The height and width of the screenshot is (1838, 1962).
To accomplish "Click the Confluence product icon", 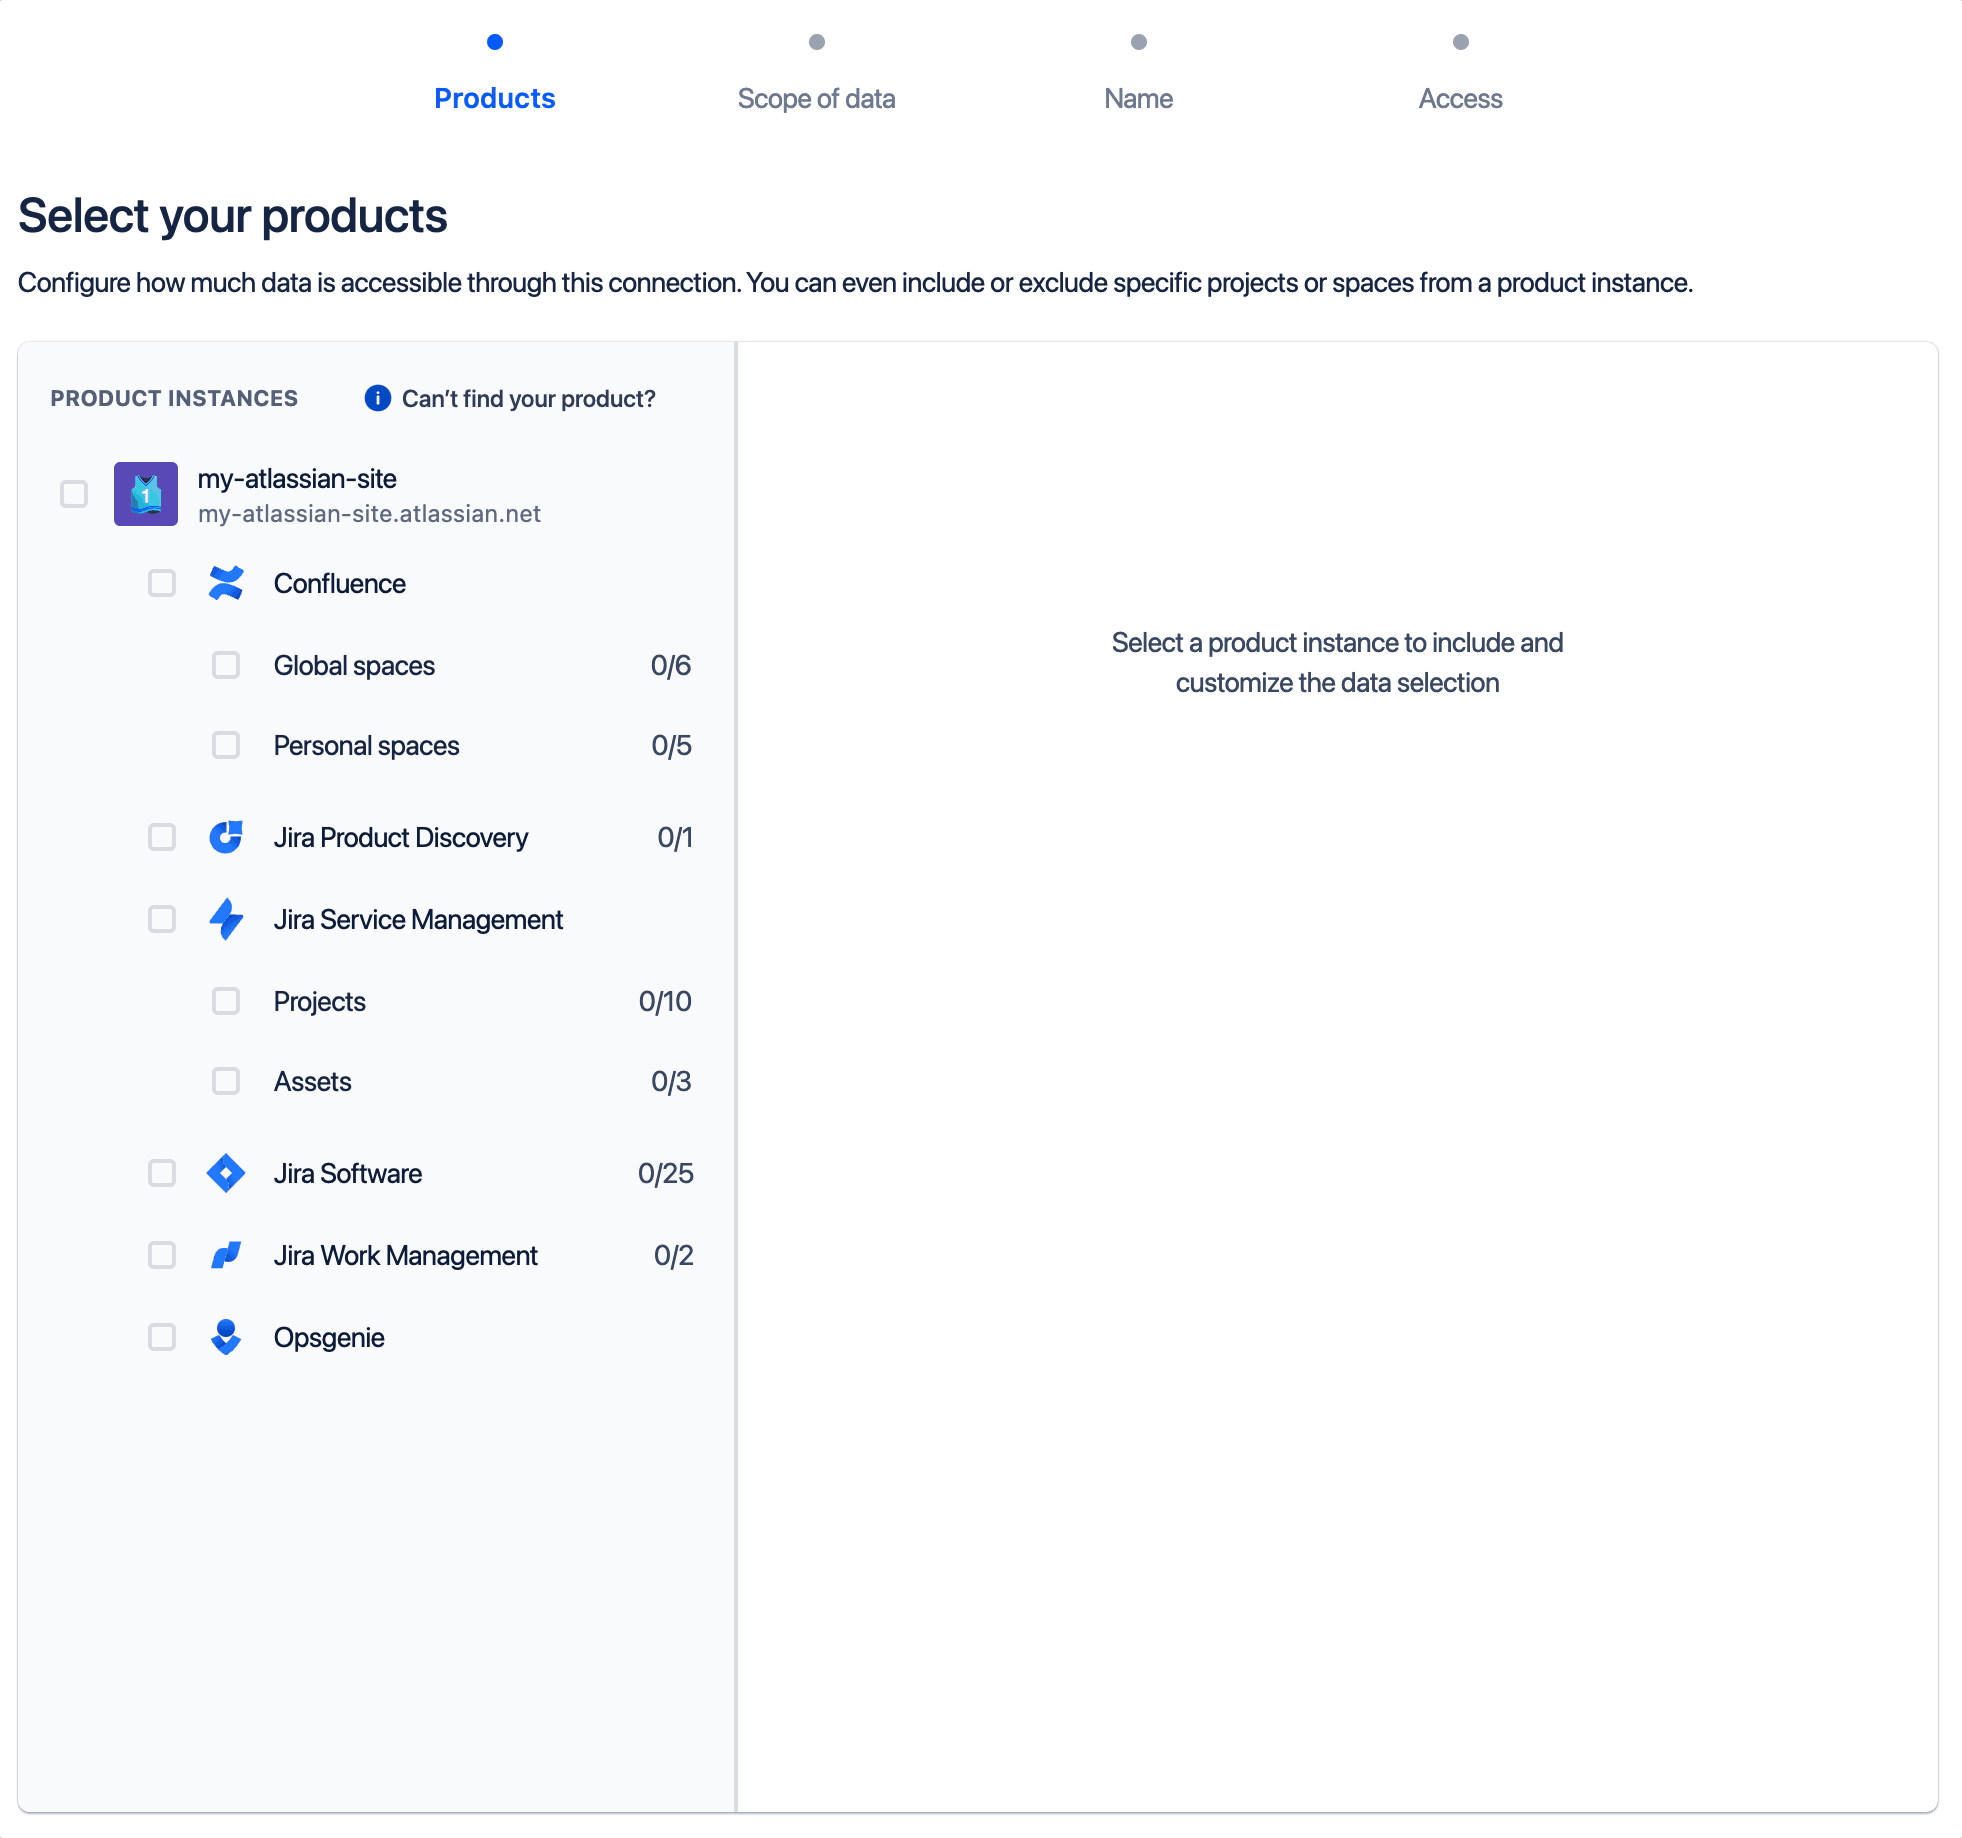I will pyautogui.click(x=227, y=583).
